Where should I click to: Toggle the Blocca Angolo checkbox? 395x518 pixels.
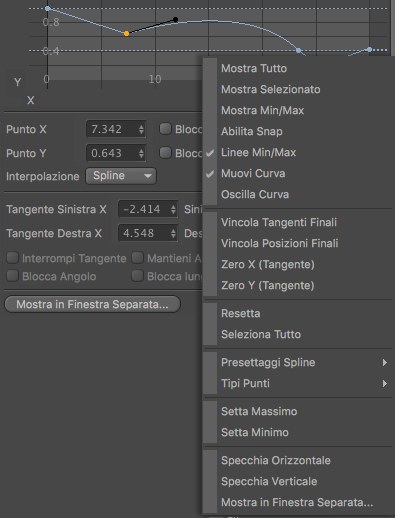(x=13, y=276)
